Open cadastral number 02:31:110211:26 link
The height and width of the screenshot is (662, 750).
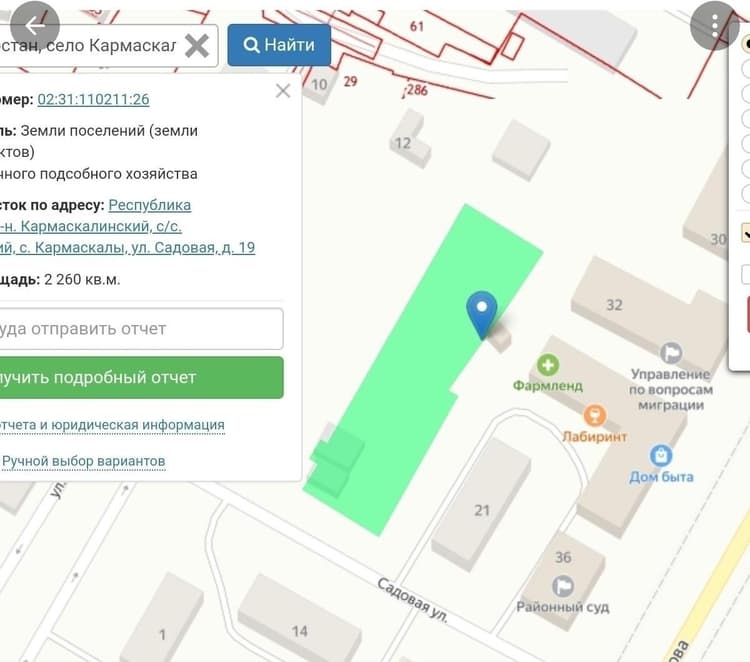click(93, 99)
